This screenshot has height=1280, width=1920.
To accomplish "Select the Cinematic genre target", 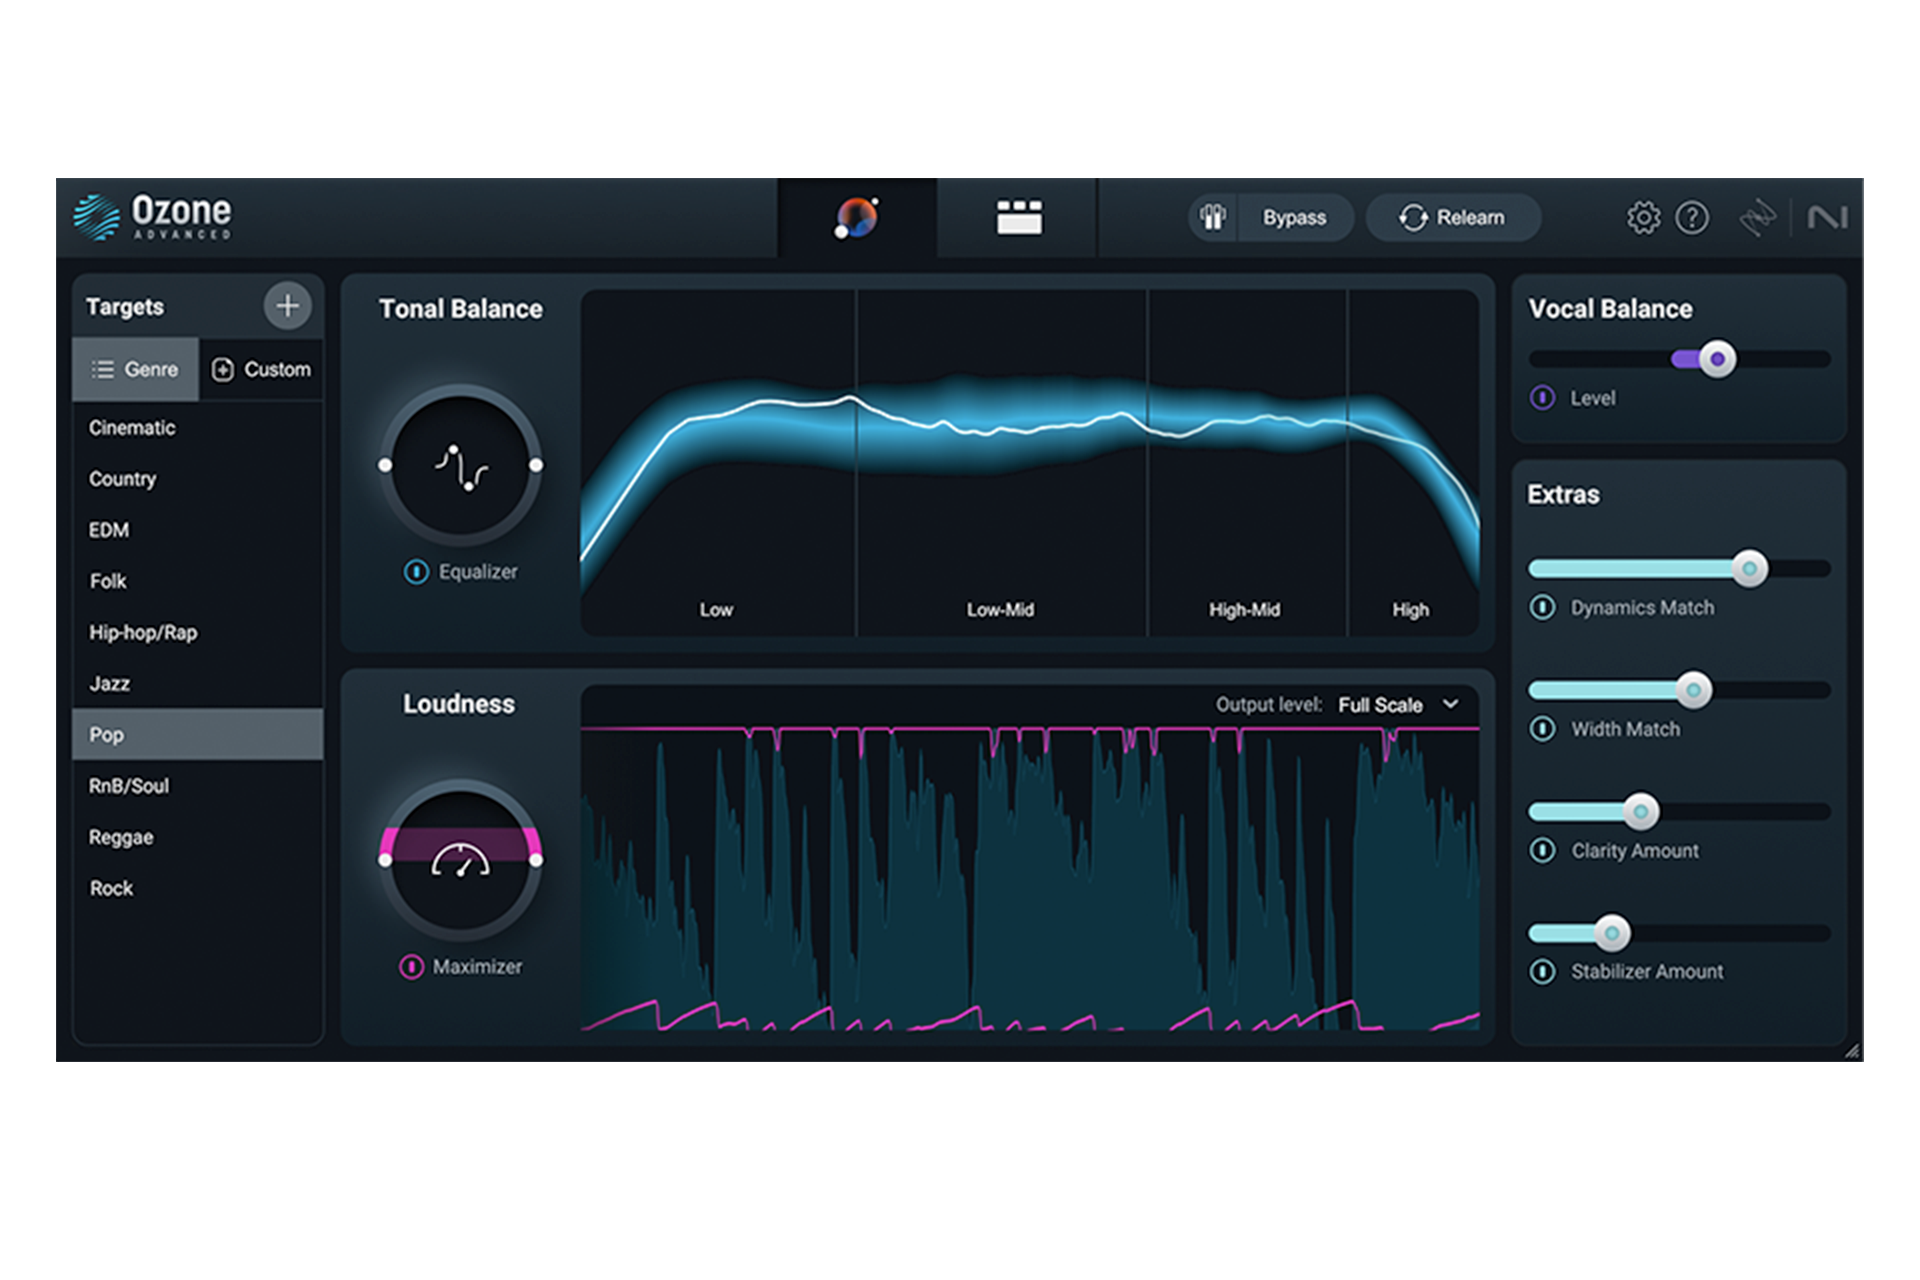I will click(x=198, y=428).
